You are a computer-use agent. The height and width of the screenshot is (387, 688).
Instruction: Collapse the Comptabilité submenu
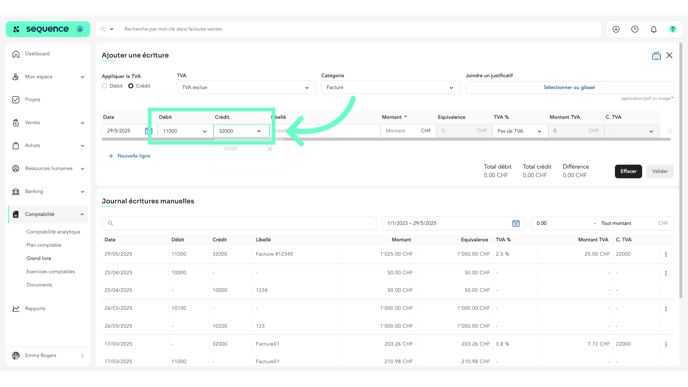82,215
